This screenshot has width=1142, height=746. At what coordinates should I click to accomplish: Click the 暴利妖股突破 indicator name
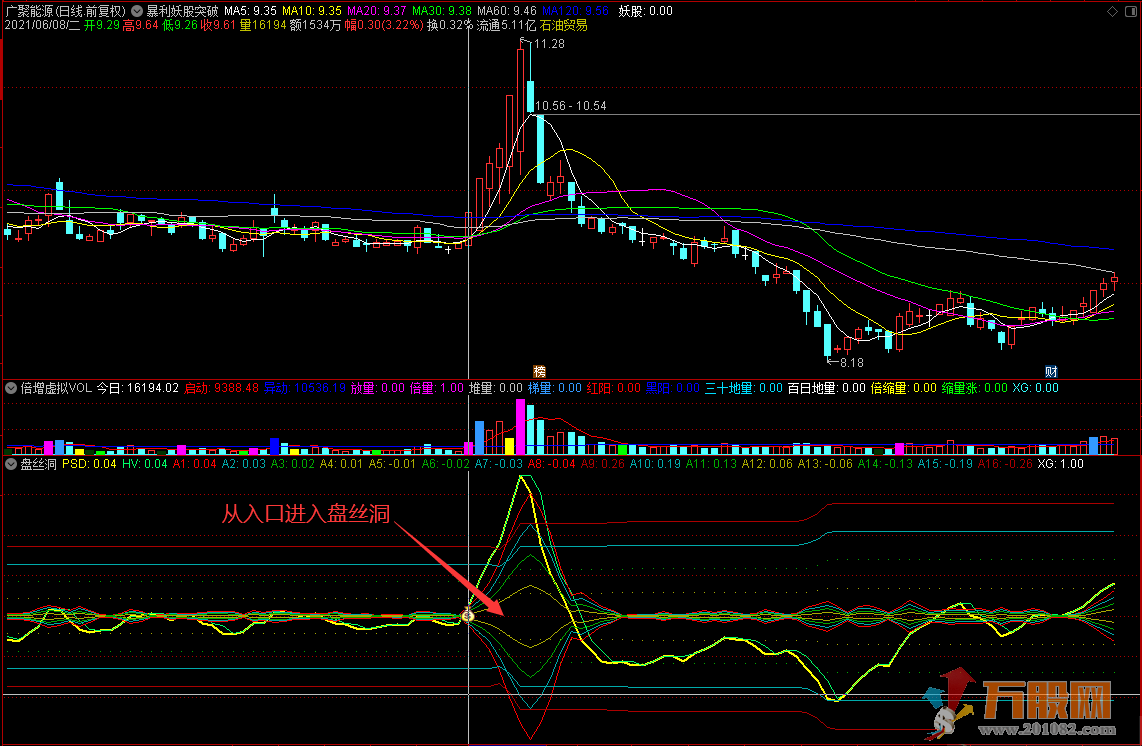click(x=182, y=11)
